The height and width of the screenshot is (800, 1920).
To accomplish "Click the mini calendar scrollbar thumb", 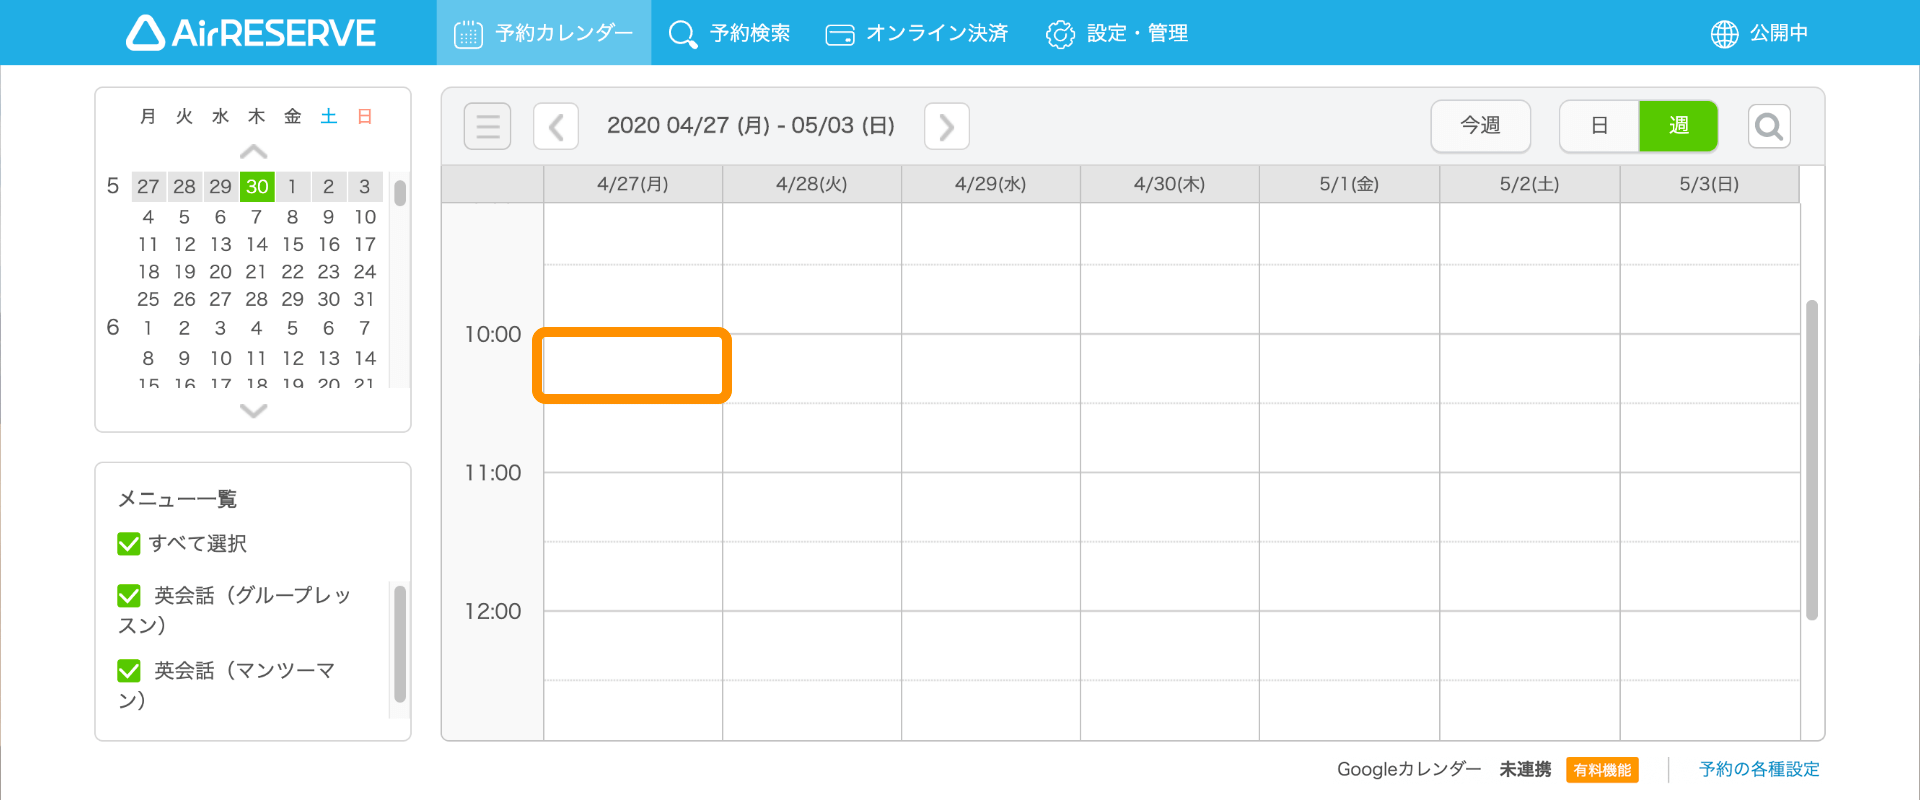I will (x=400, y=193).
